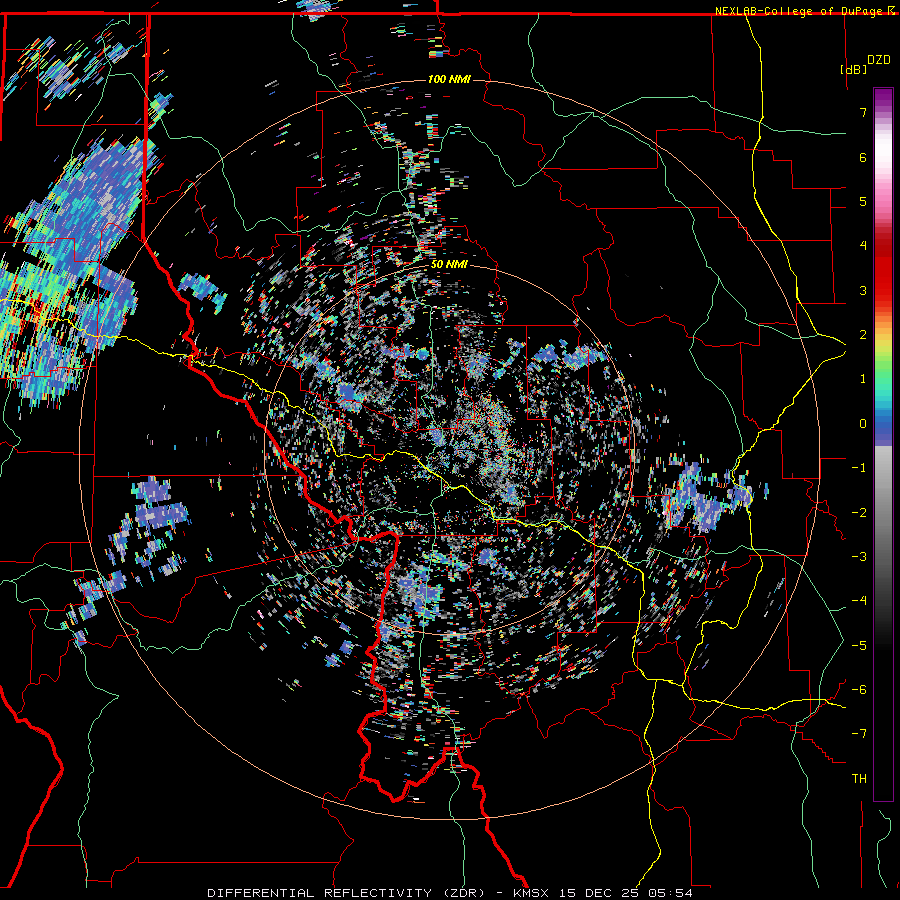Click the scale tick label -3
900x900 pixels.
pyautogui.click(x=859, y=557)
